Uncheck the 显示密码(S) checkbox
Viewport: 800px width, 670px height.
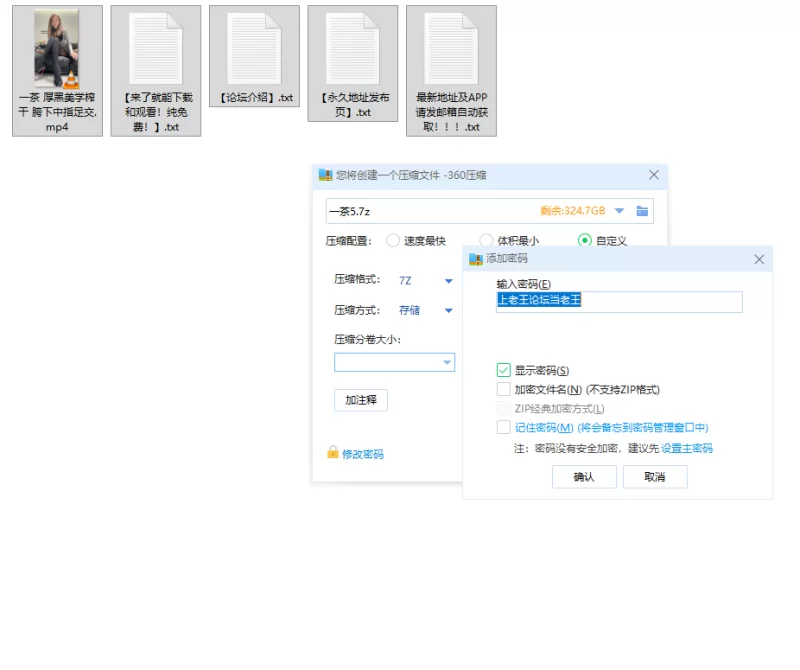504,370
